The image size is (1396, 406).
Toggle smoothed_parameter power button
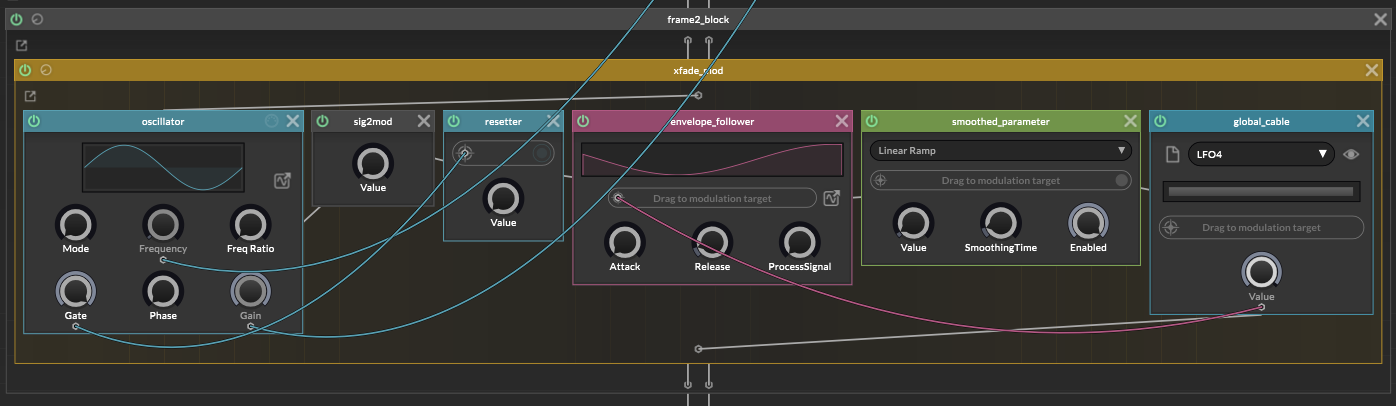pos(872,121)
